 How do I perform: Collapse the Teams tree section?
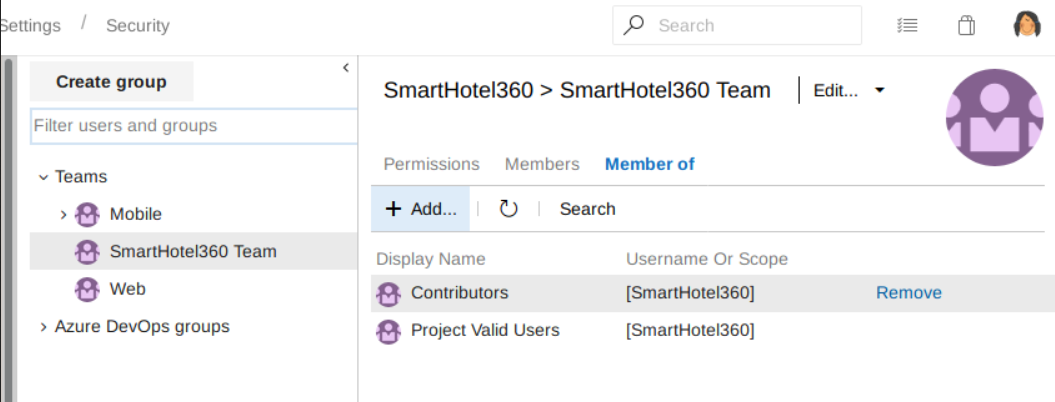[43, 177]
